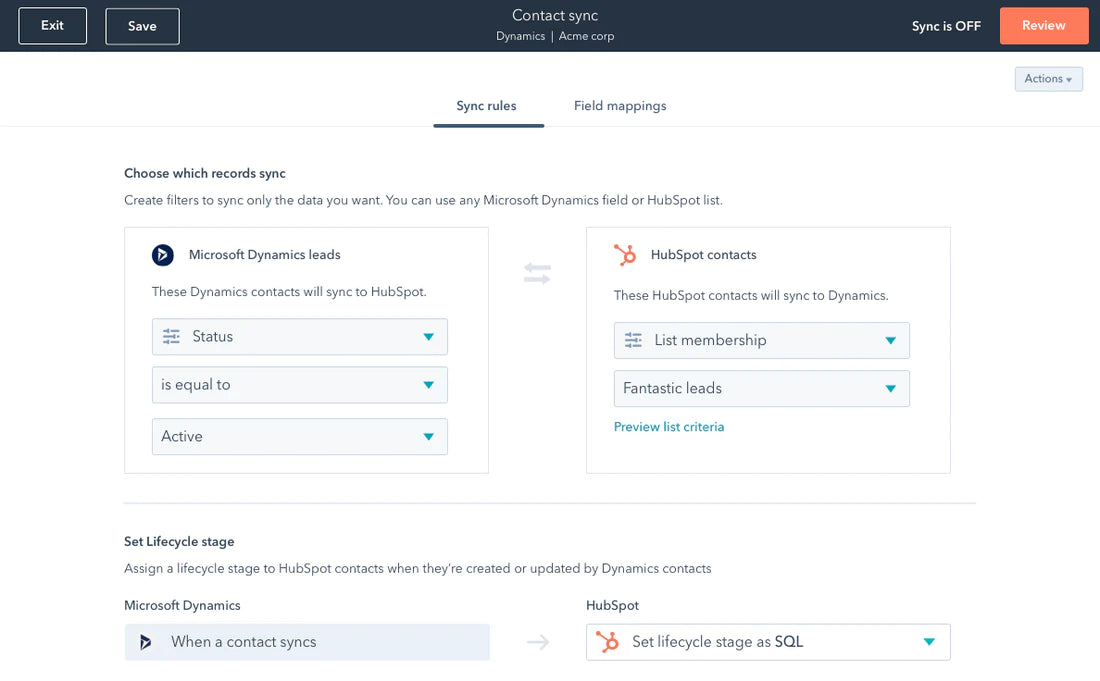Click the Dynamics icon in 'When a contact syncs'
This screenshot has width=1100, height=681.
[146, 642]
